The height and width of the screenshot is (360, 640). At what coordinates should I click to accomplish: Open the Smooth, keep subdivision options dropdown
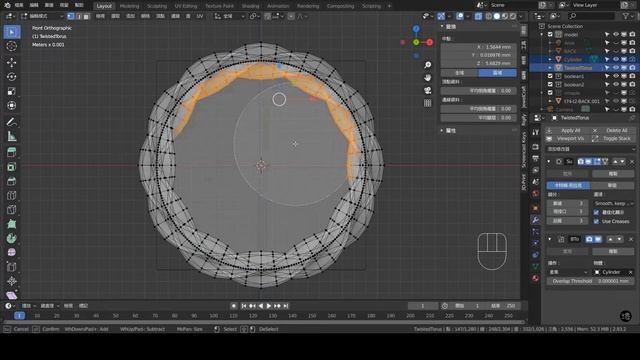613,203
